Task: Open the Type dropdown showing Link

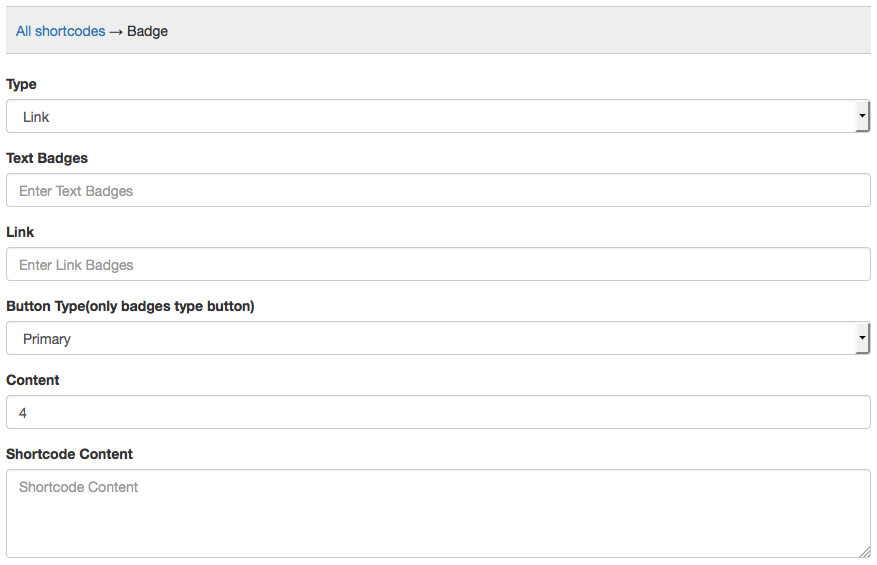Action: coord(430,117)
